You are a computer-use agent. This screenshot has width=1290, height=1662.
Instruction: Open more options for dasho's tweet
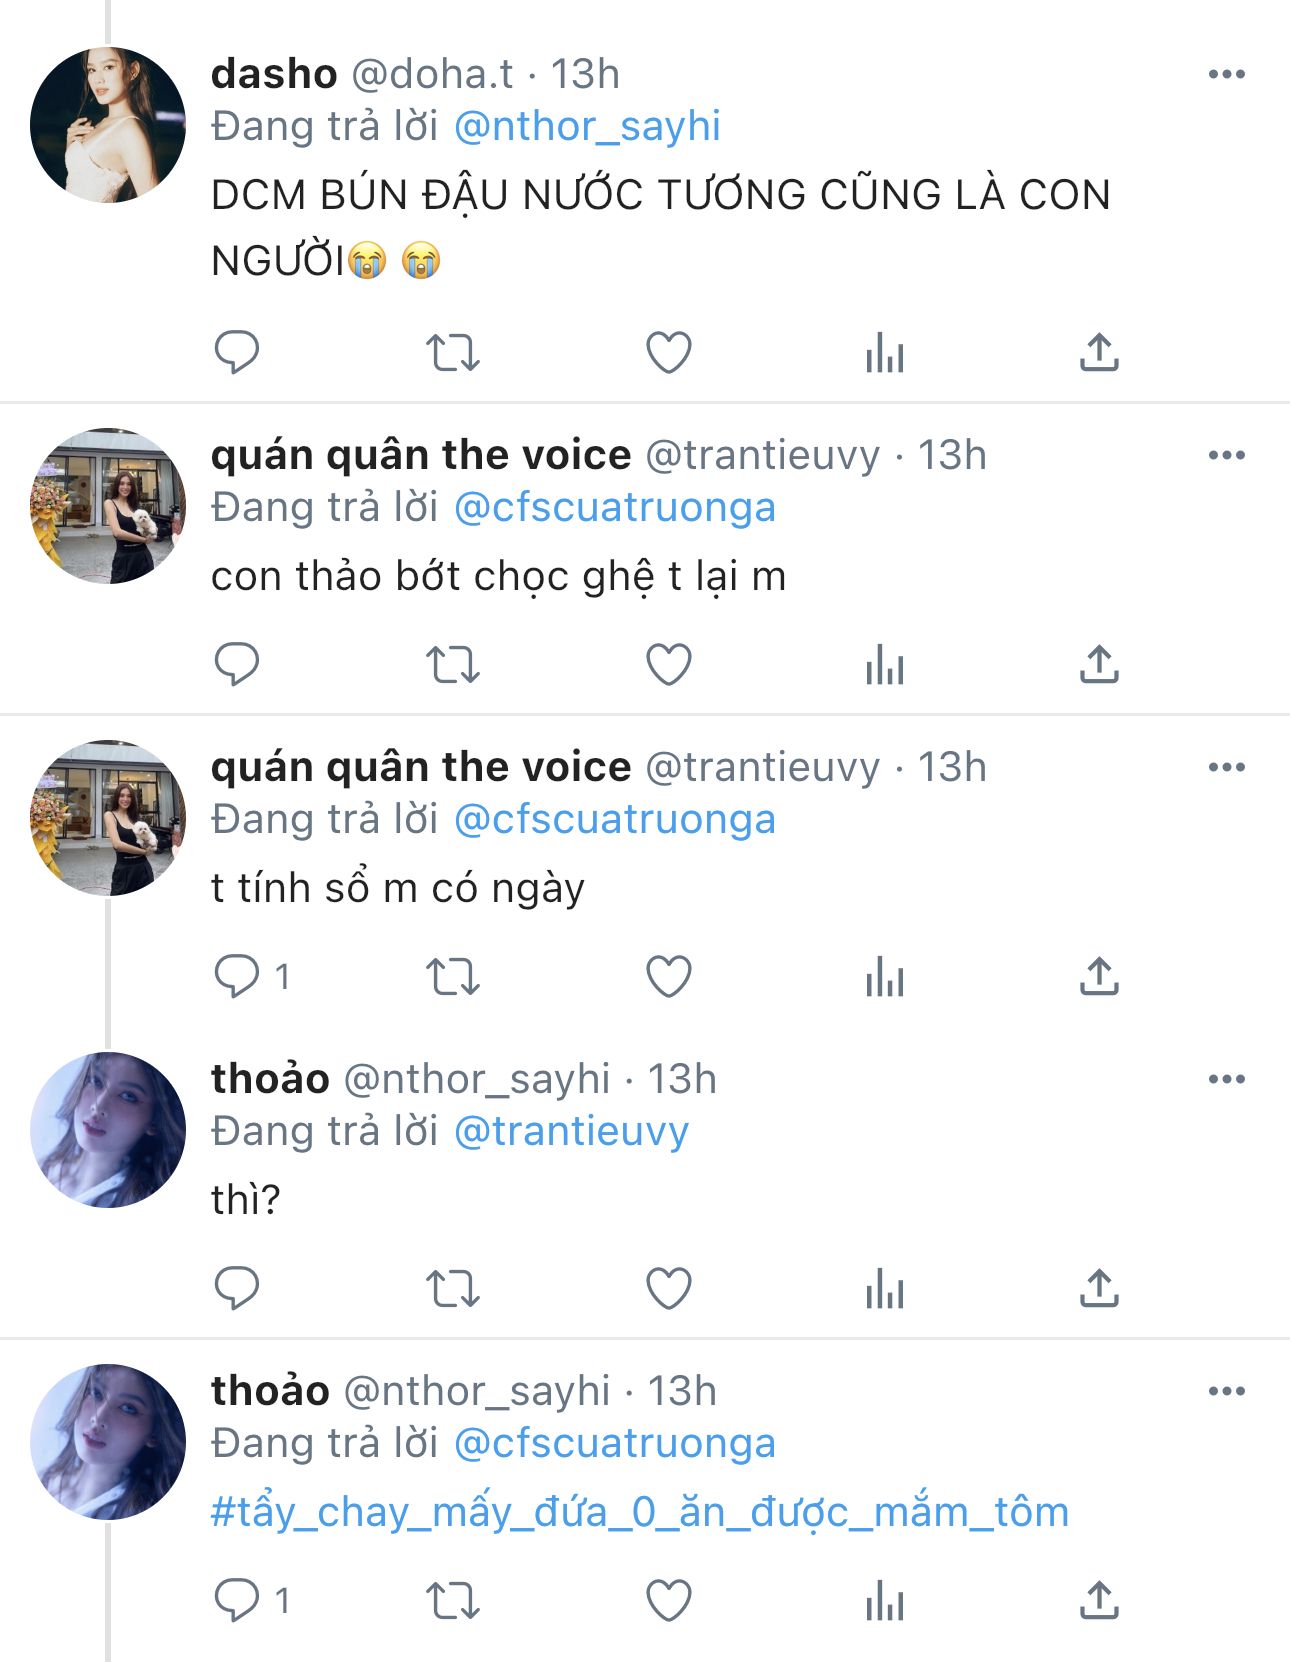point(1226,74)
